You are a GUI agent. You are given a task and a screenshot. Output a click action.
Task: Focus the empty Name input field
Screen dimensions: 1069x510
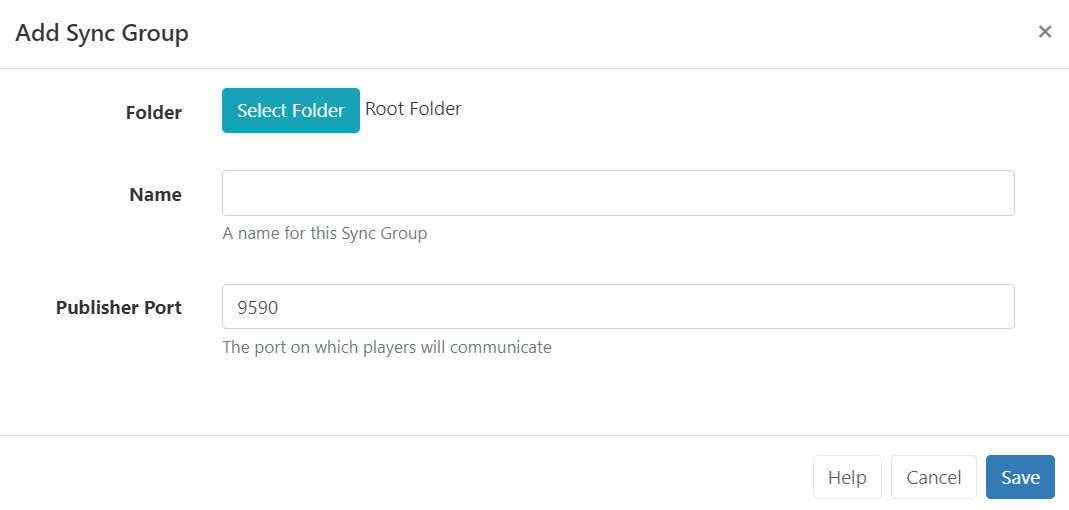click(617, 193)
